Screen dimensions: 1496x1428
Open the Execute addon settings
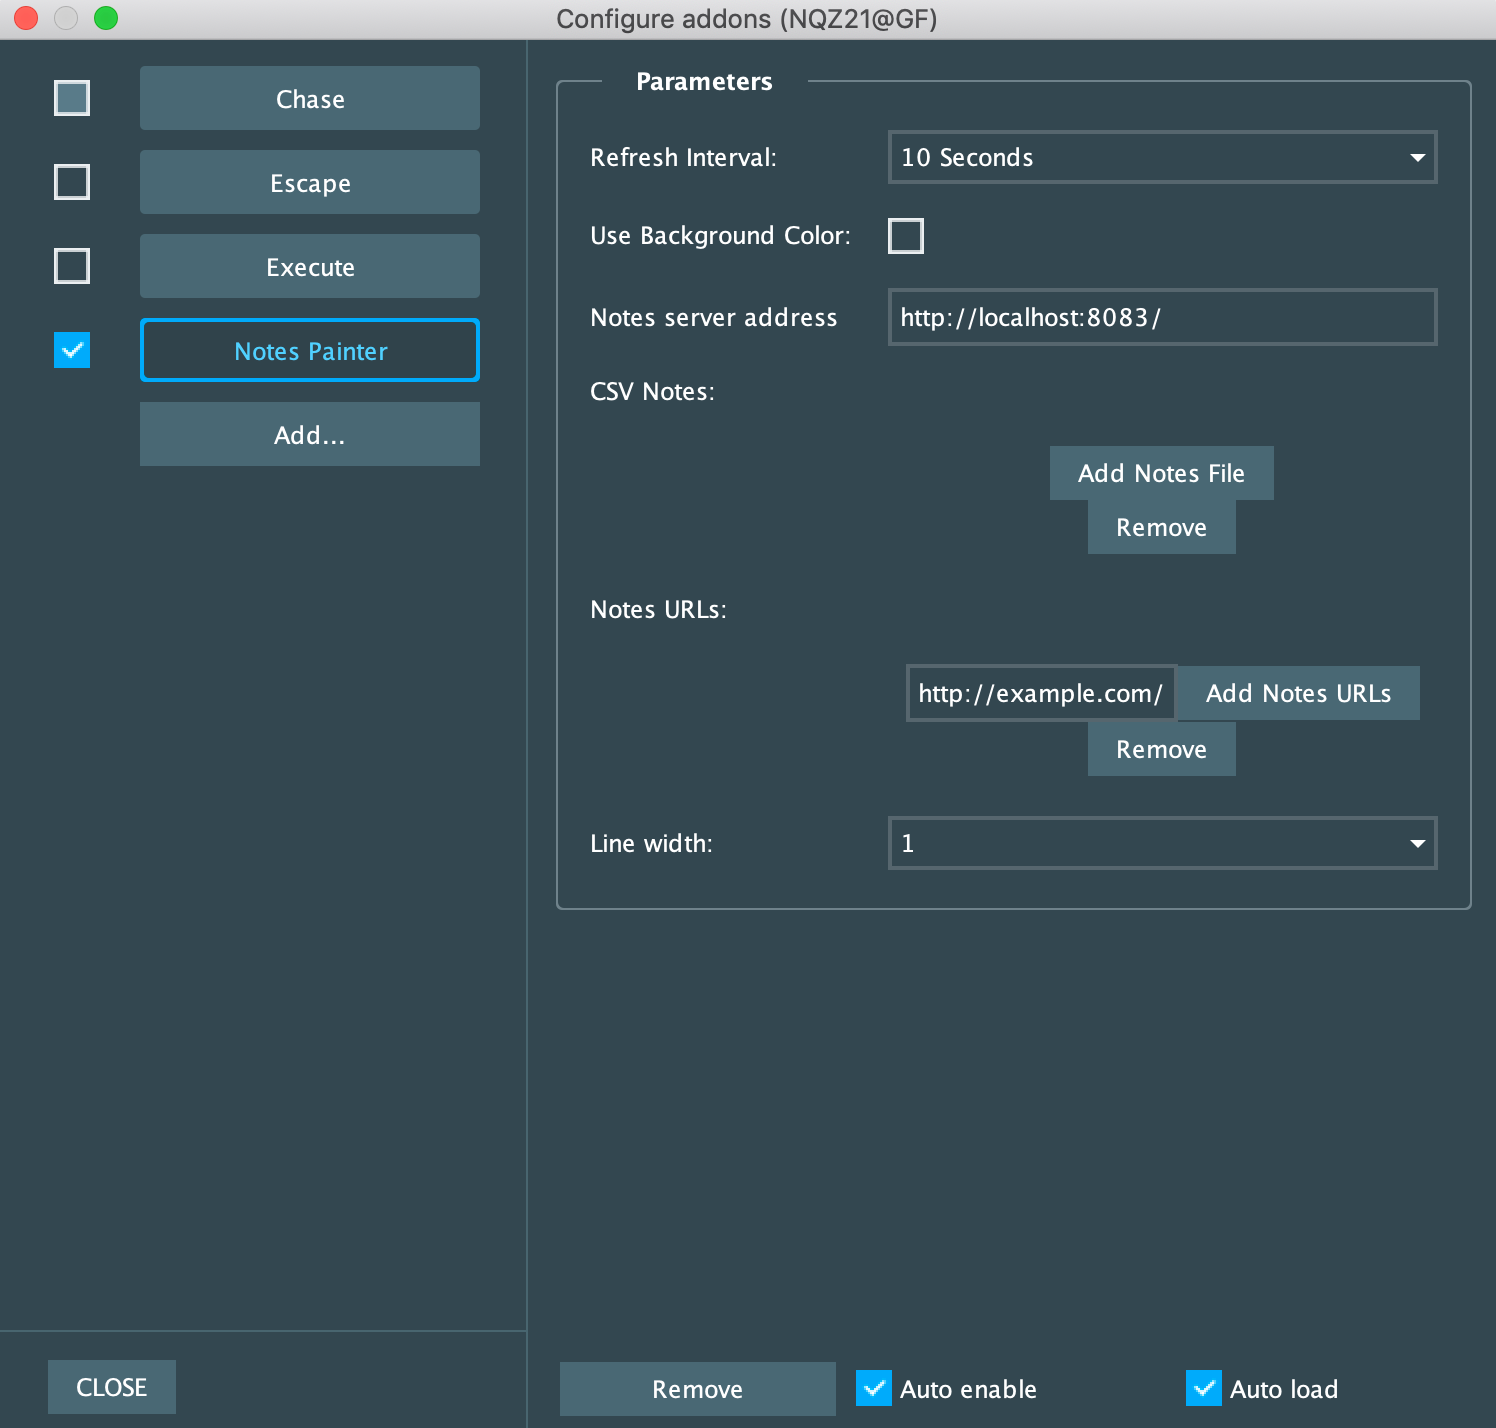tap(310, 266)
